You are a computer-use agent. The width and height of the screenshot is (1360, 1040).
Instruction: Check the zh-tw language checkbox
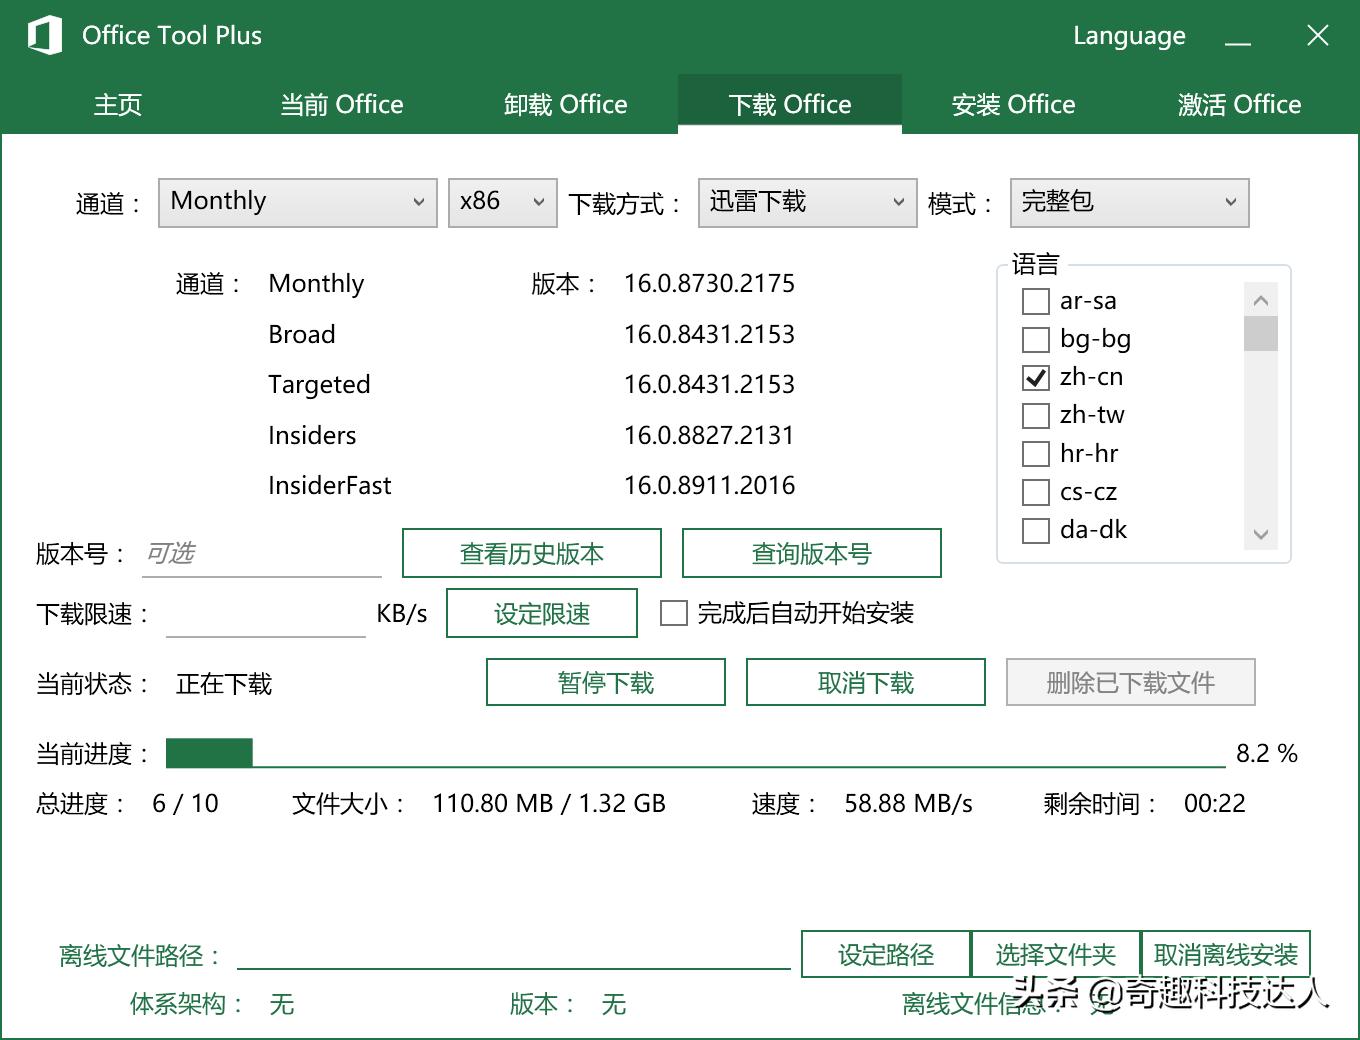[1035, 416]
